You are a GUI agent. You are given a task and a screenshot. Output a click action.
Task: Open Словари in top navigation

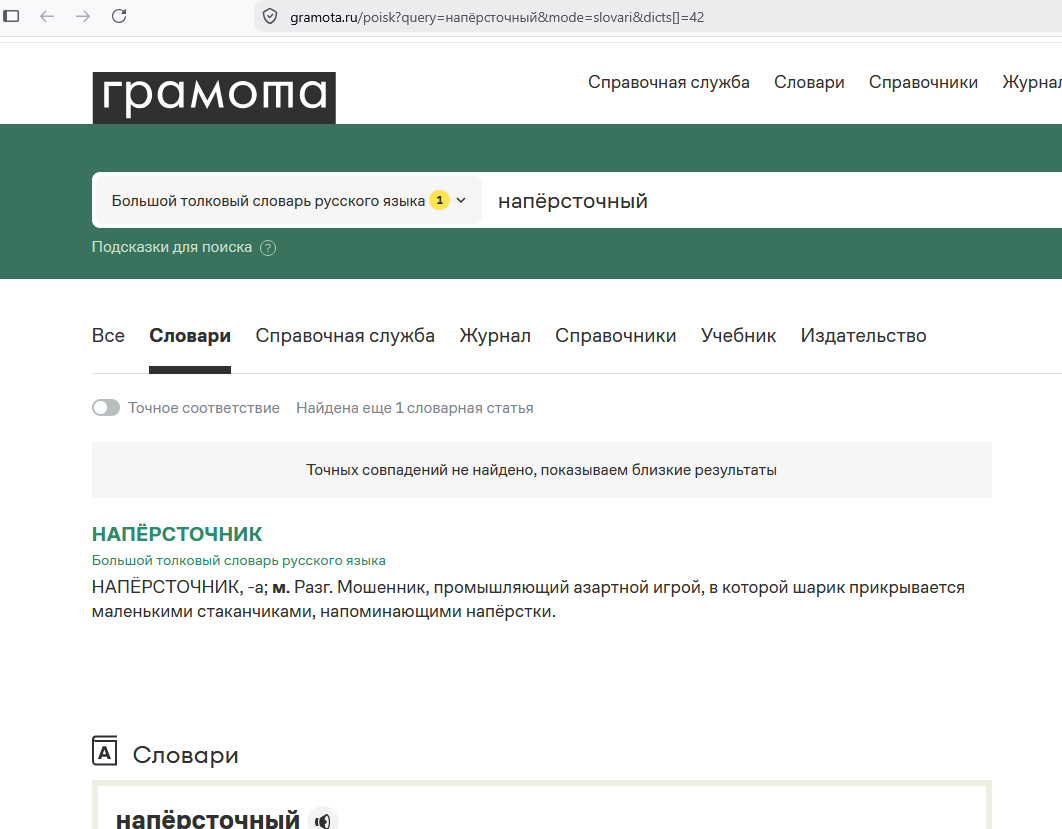tap(809, 82)
